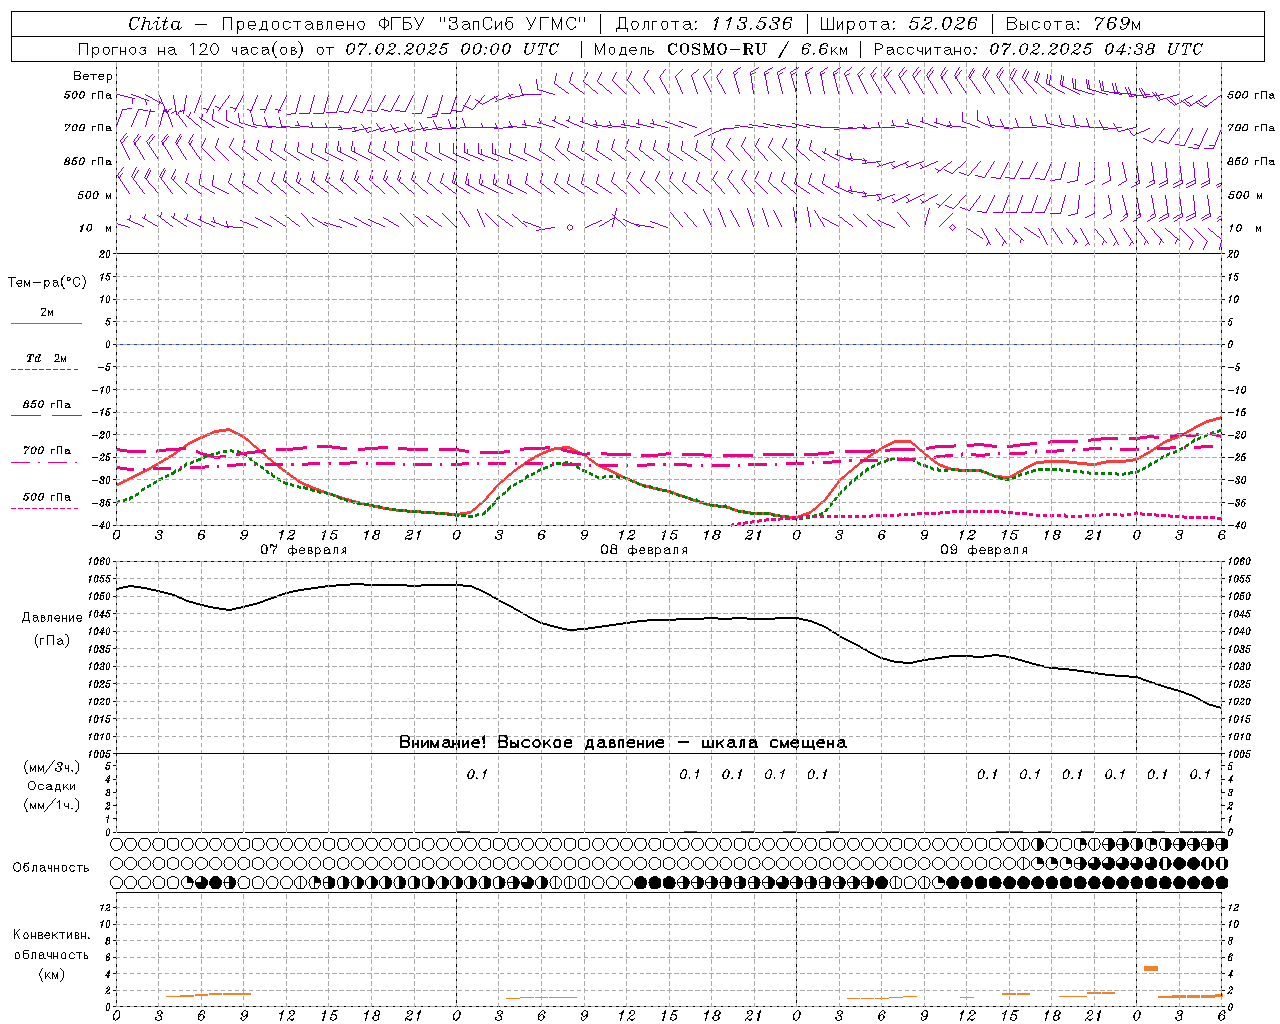Click warning "Внимание! Высокое давление — шкала смещена"

point(623,743)
